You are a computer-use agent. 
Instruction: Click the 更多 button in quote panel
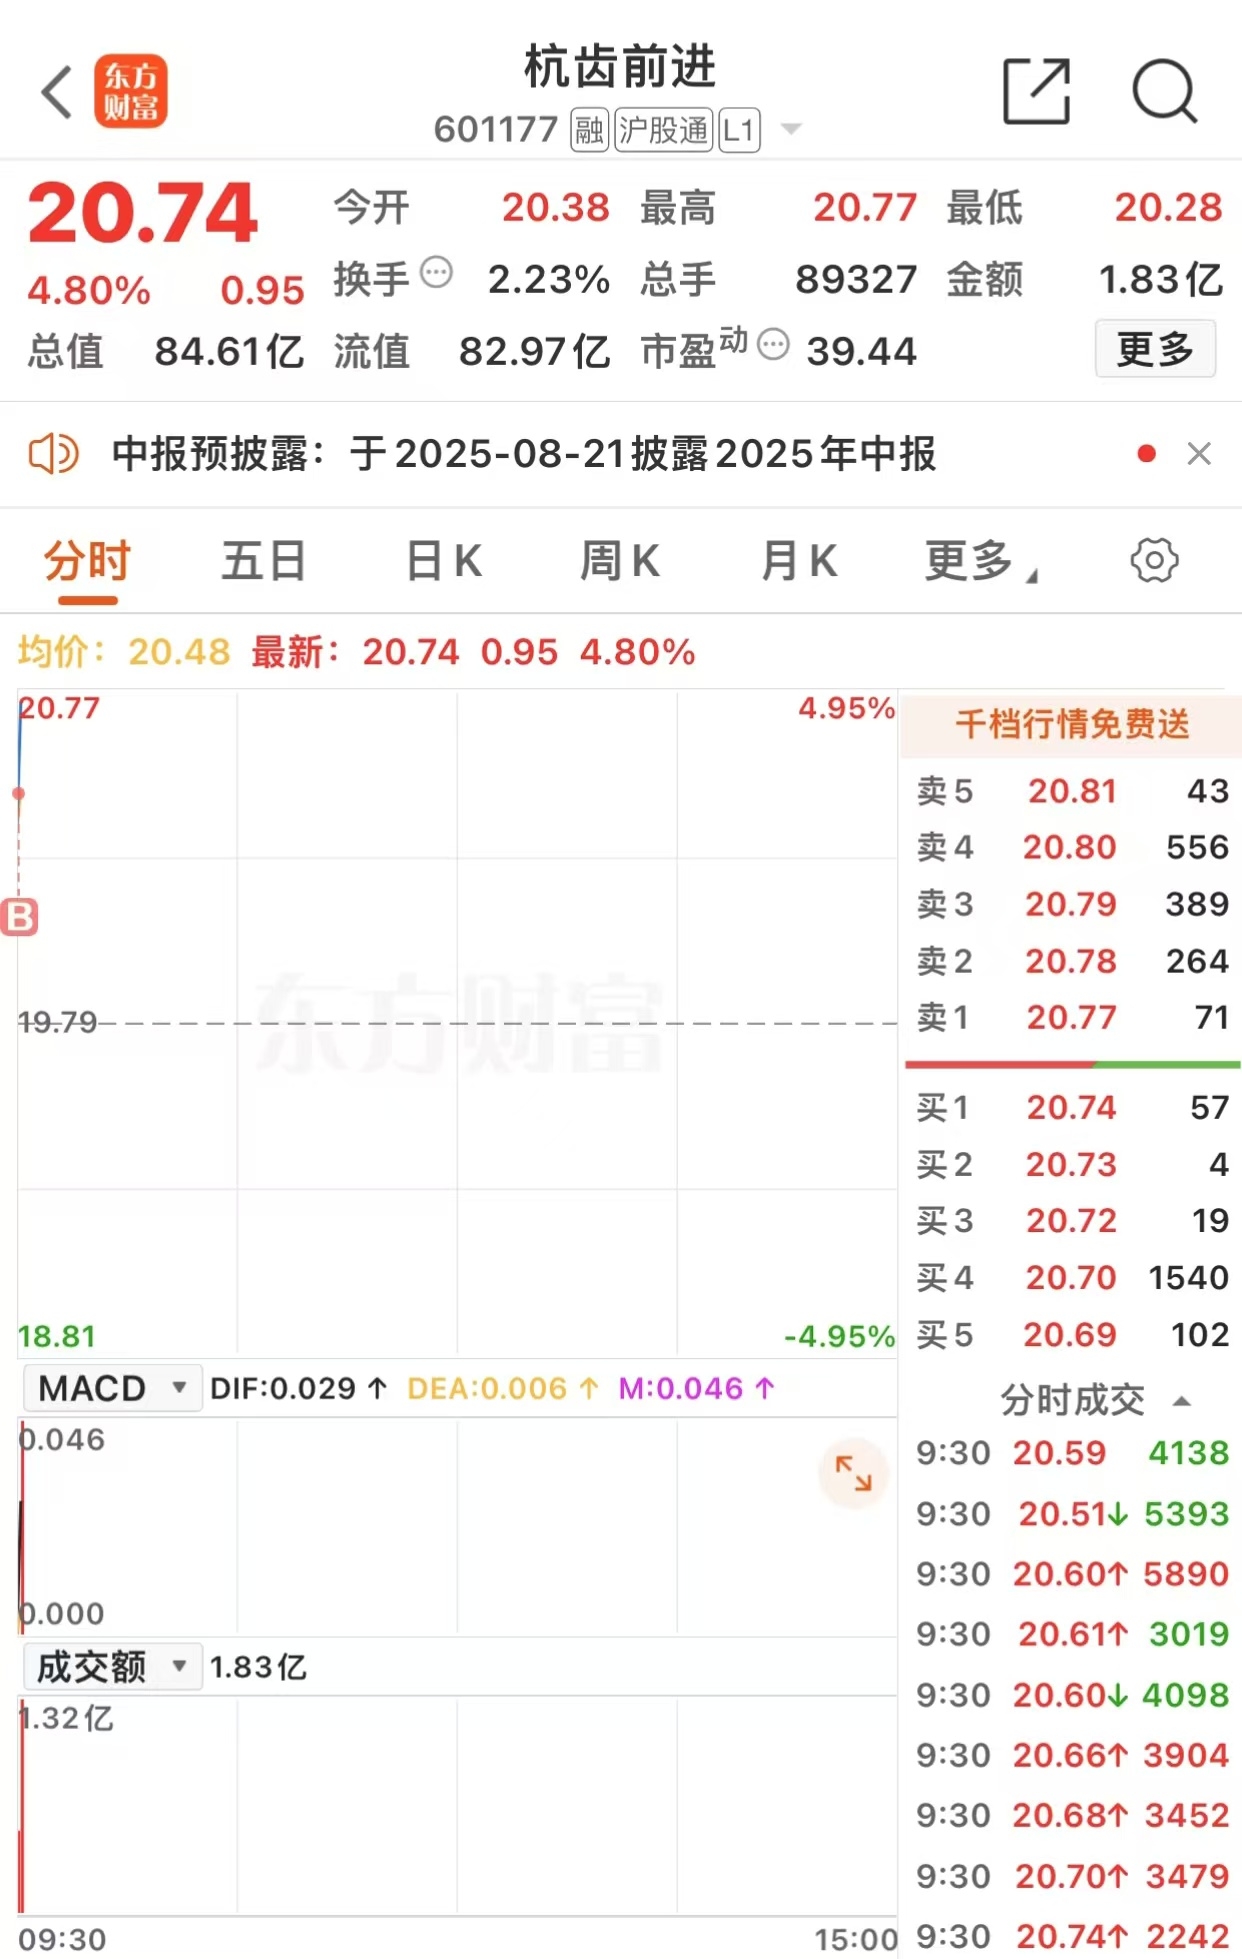click(x=1155, y=349)
